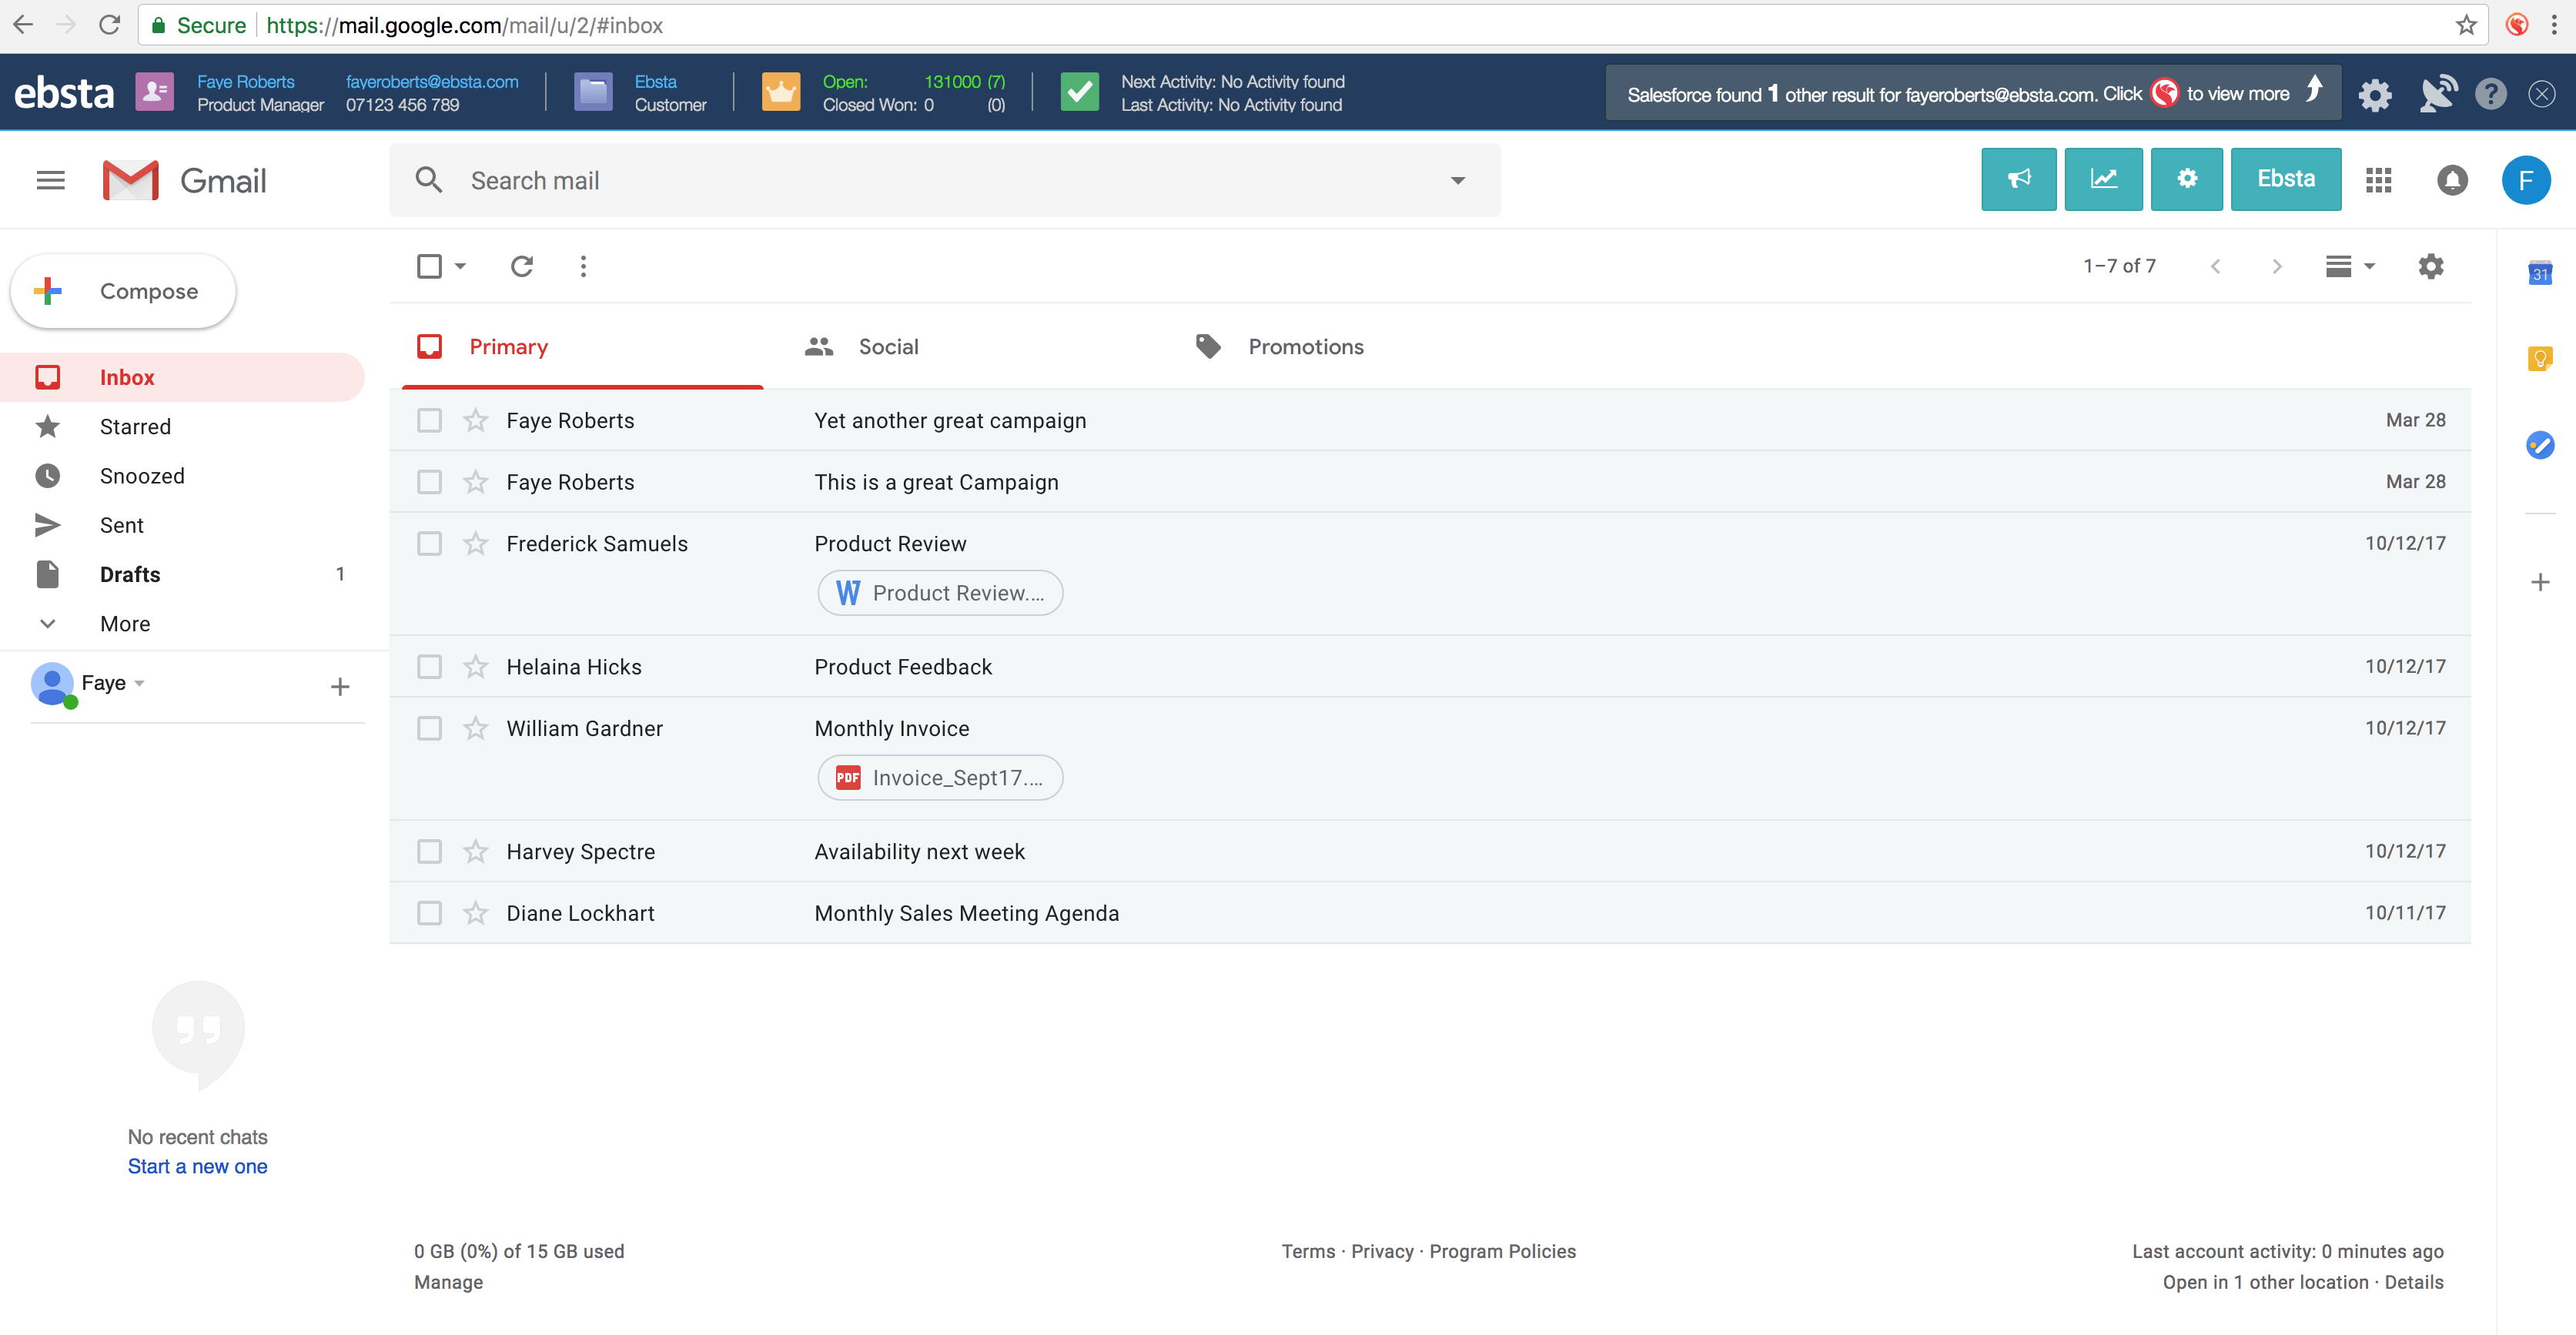The image size is (2576, 1335).
Task: Open Google Tasks side panel icon
Action: pyautogui.click(x=2539, y=445)
